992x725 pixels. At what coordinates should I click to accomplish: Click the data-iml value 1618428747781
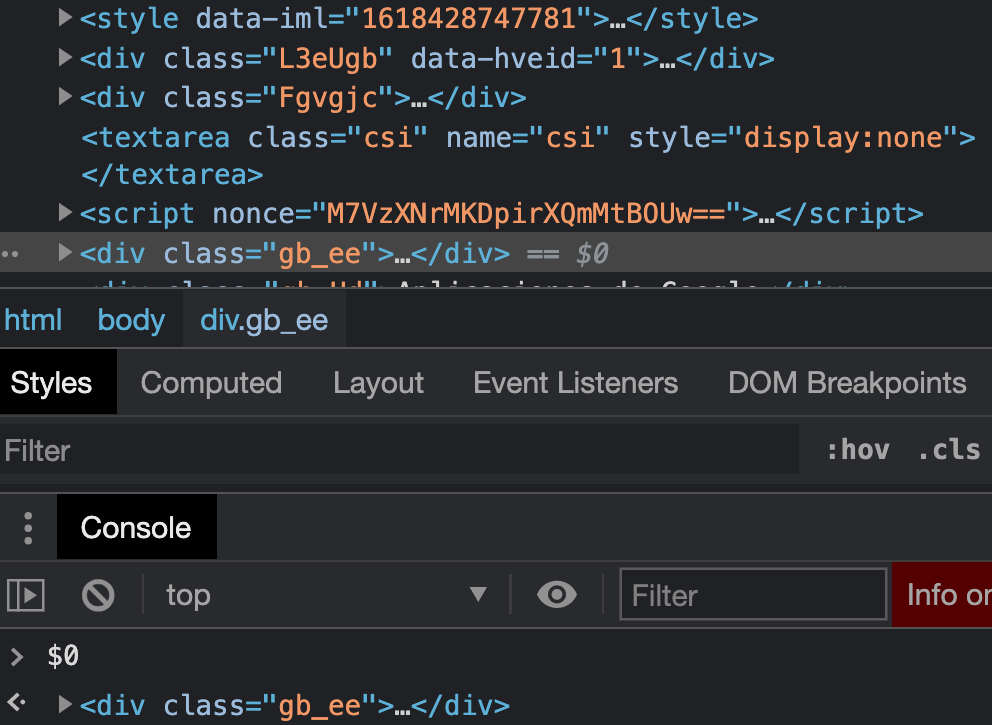[x=469, y=18]
